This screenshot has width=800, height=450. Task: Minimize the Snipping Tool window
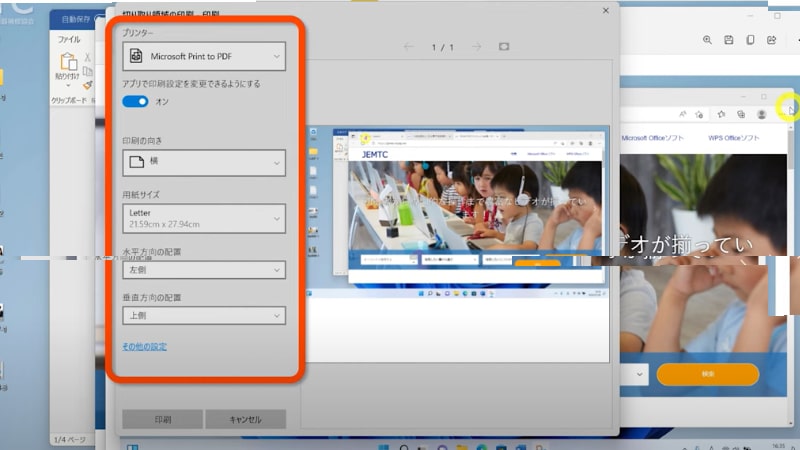[x=749, y=16]
